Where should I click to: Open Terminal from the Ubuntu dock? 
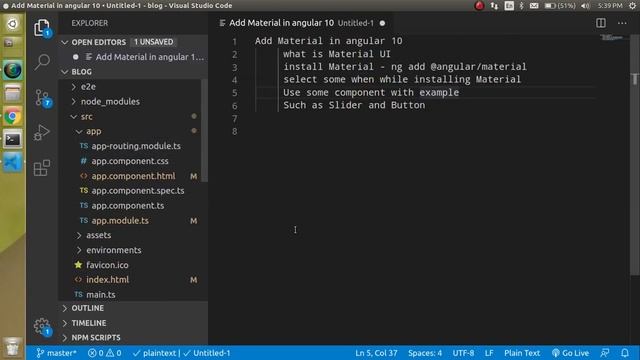click(x=12, y=140)
